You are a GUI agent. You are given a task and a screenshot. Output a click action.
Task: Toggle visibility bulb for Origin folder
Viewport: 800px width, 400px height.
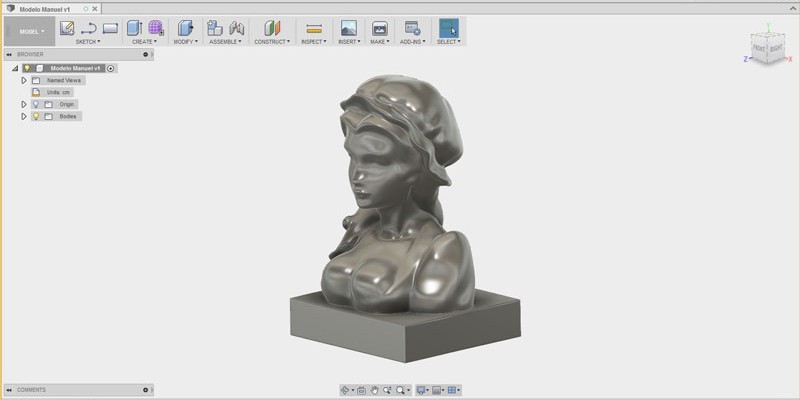click(x=35, y=104)
